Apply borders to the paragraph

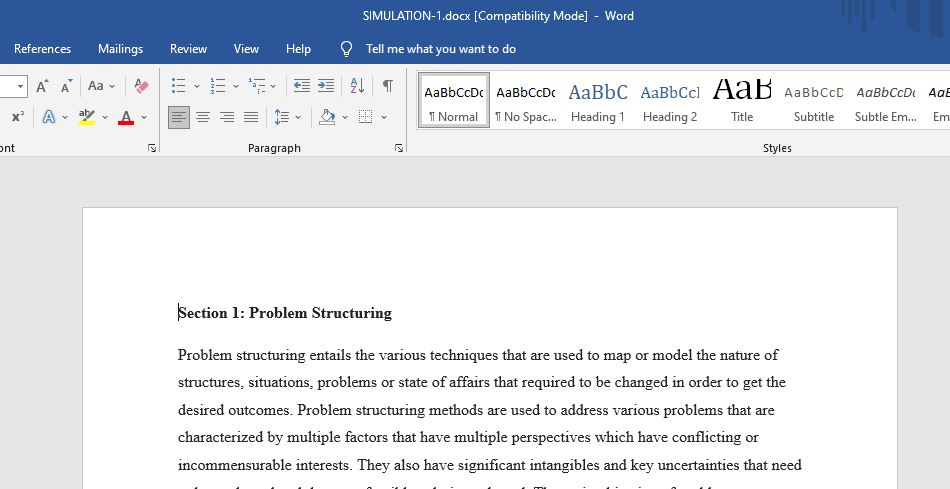[x=365, y=117]
